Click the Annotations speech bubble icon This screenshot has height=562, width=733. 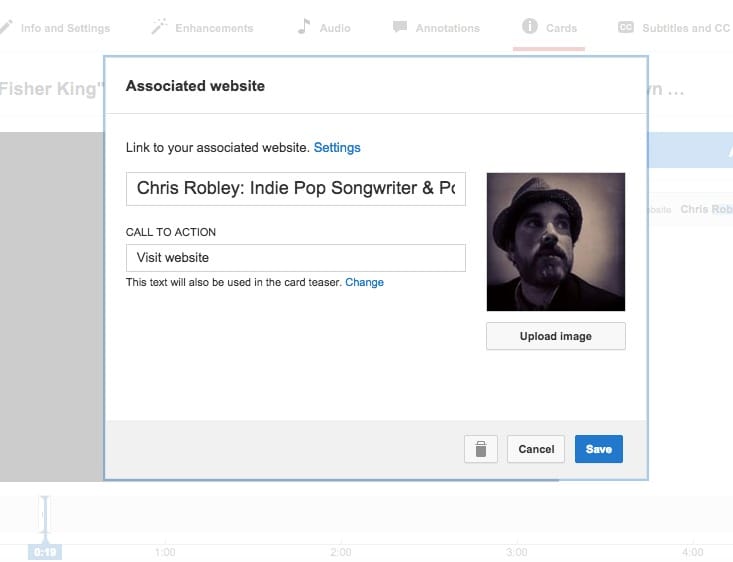pyautogui.click(x=400, y=27)
